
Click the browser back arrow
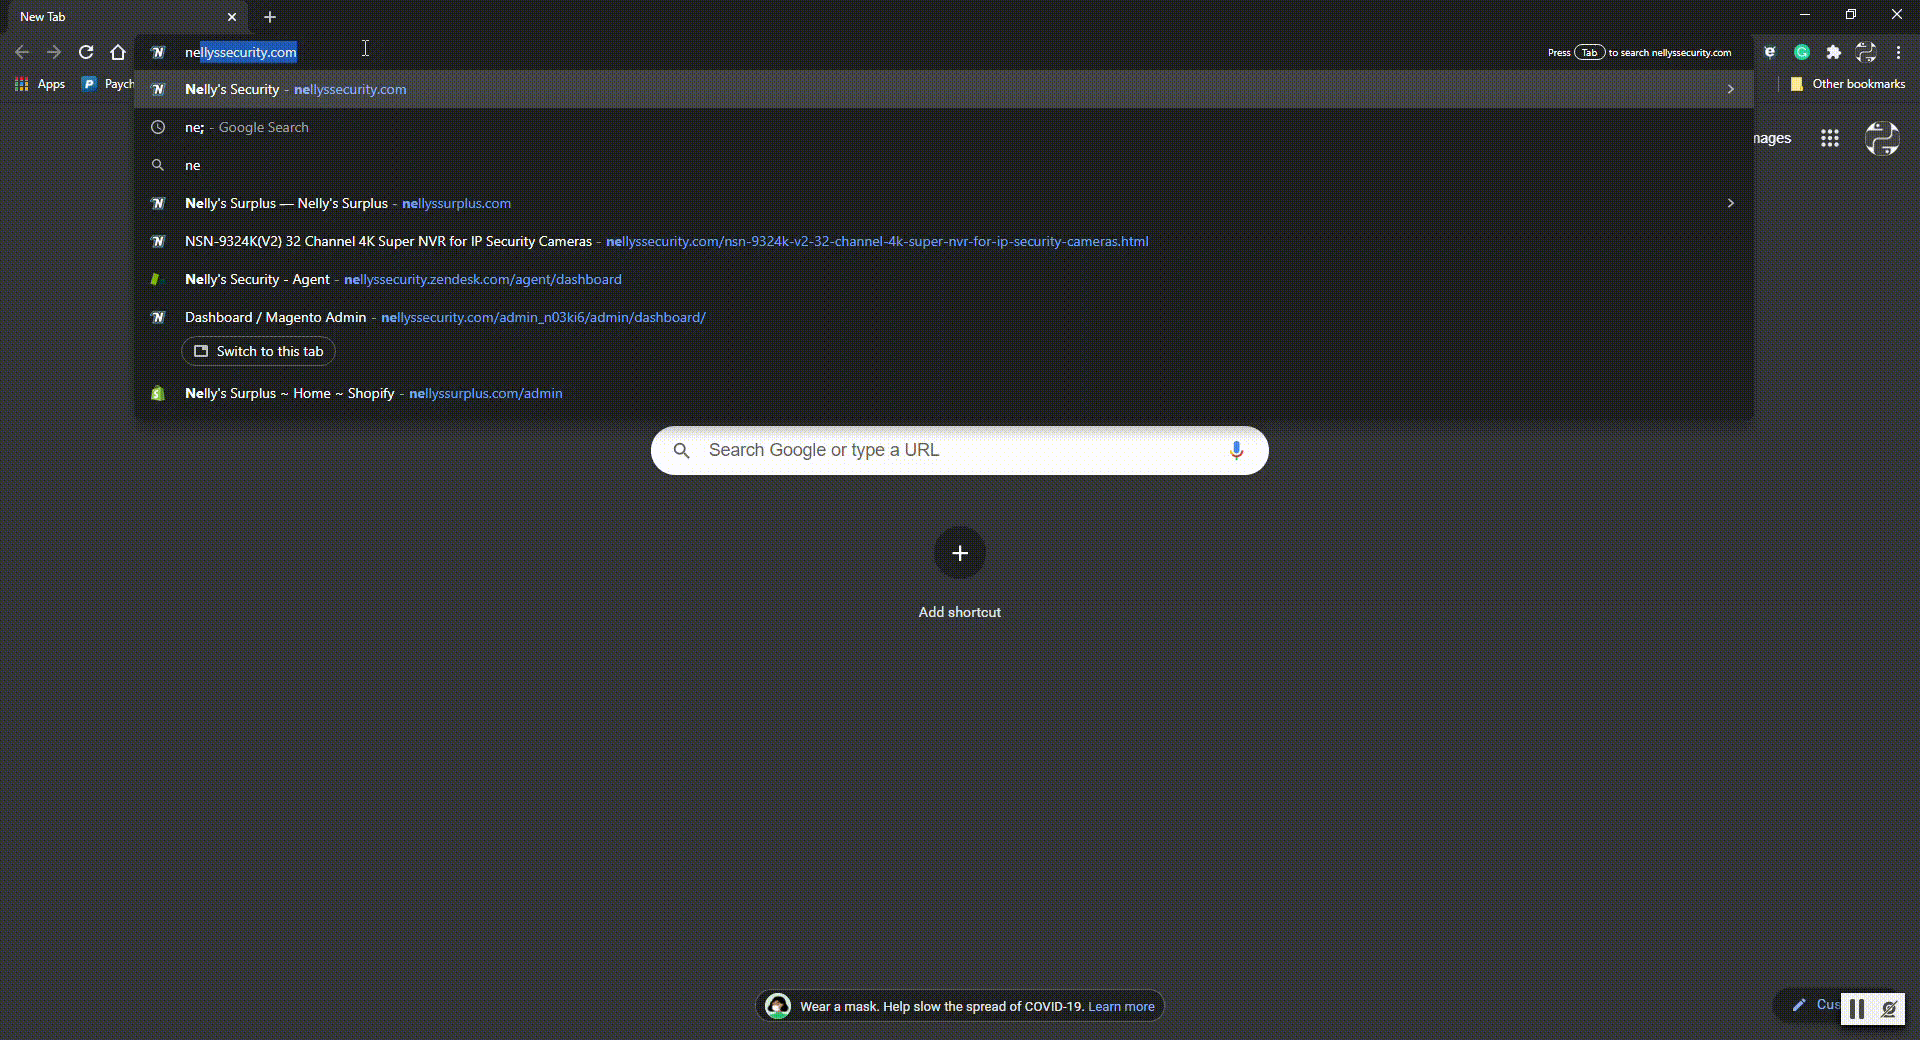22,52
